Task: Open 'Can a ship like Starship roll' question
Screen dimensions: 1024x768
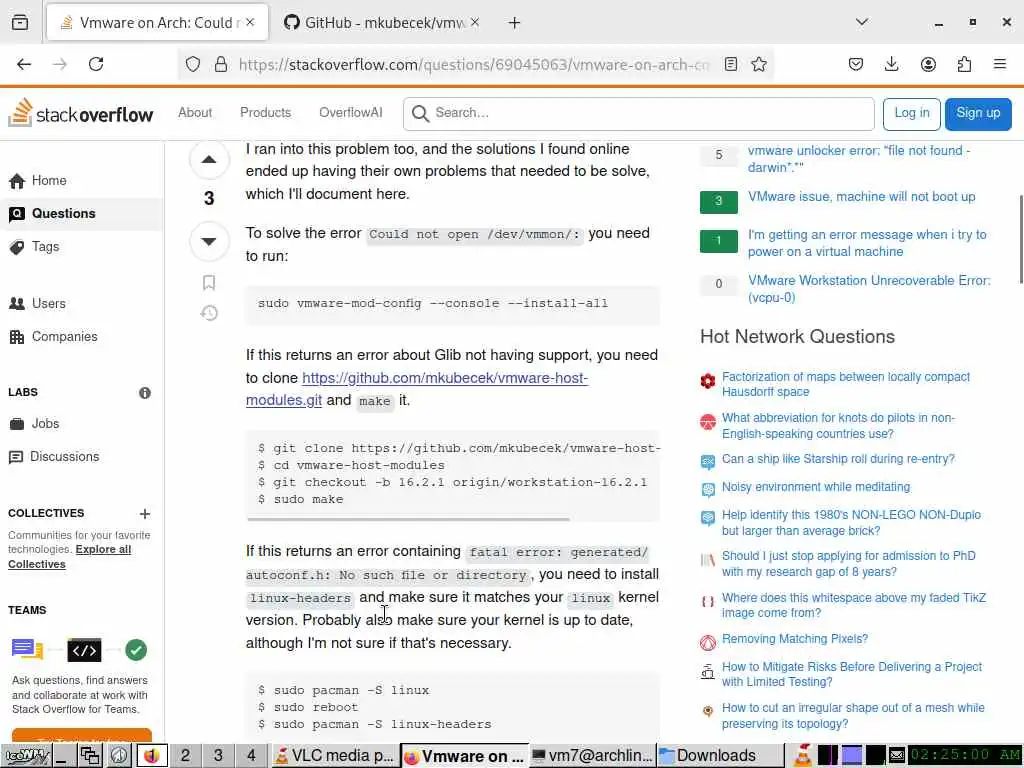Action: 838,459
